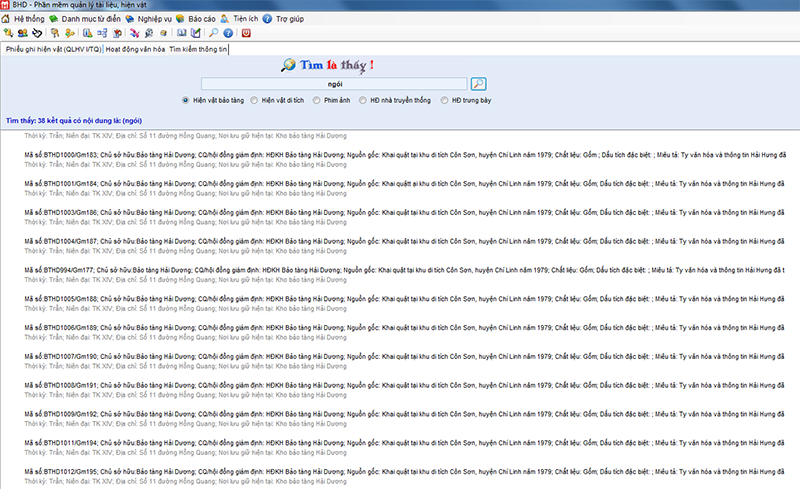Screen dimensions: 800x489
Task: Click the search button next to the ngói field
Action: point(479,84)
